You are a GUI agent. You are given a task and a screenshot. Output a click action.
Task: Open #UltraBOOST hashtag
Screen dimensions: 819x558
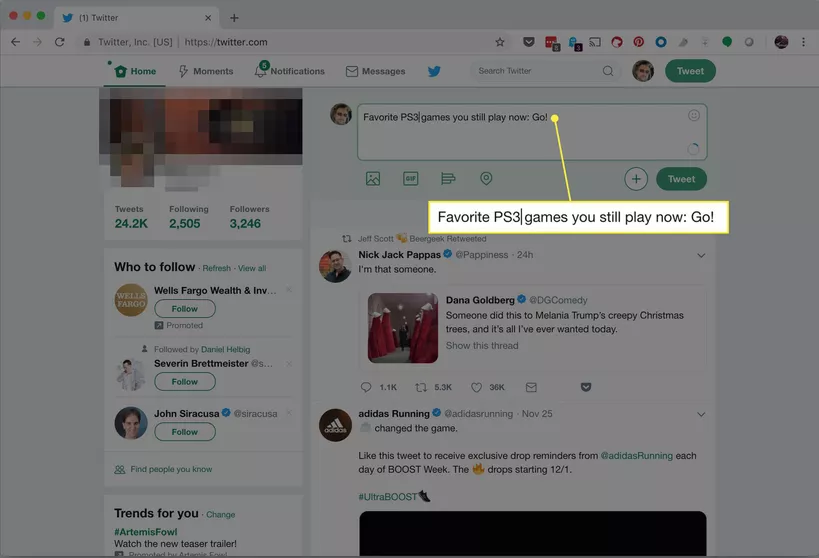point(388,497)
